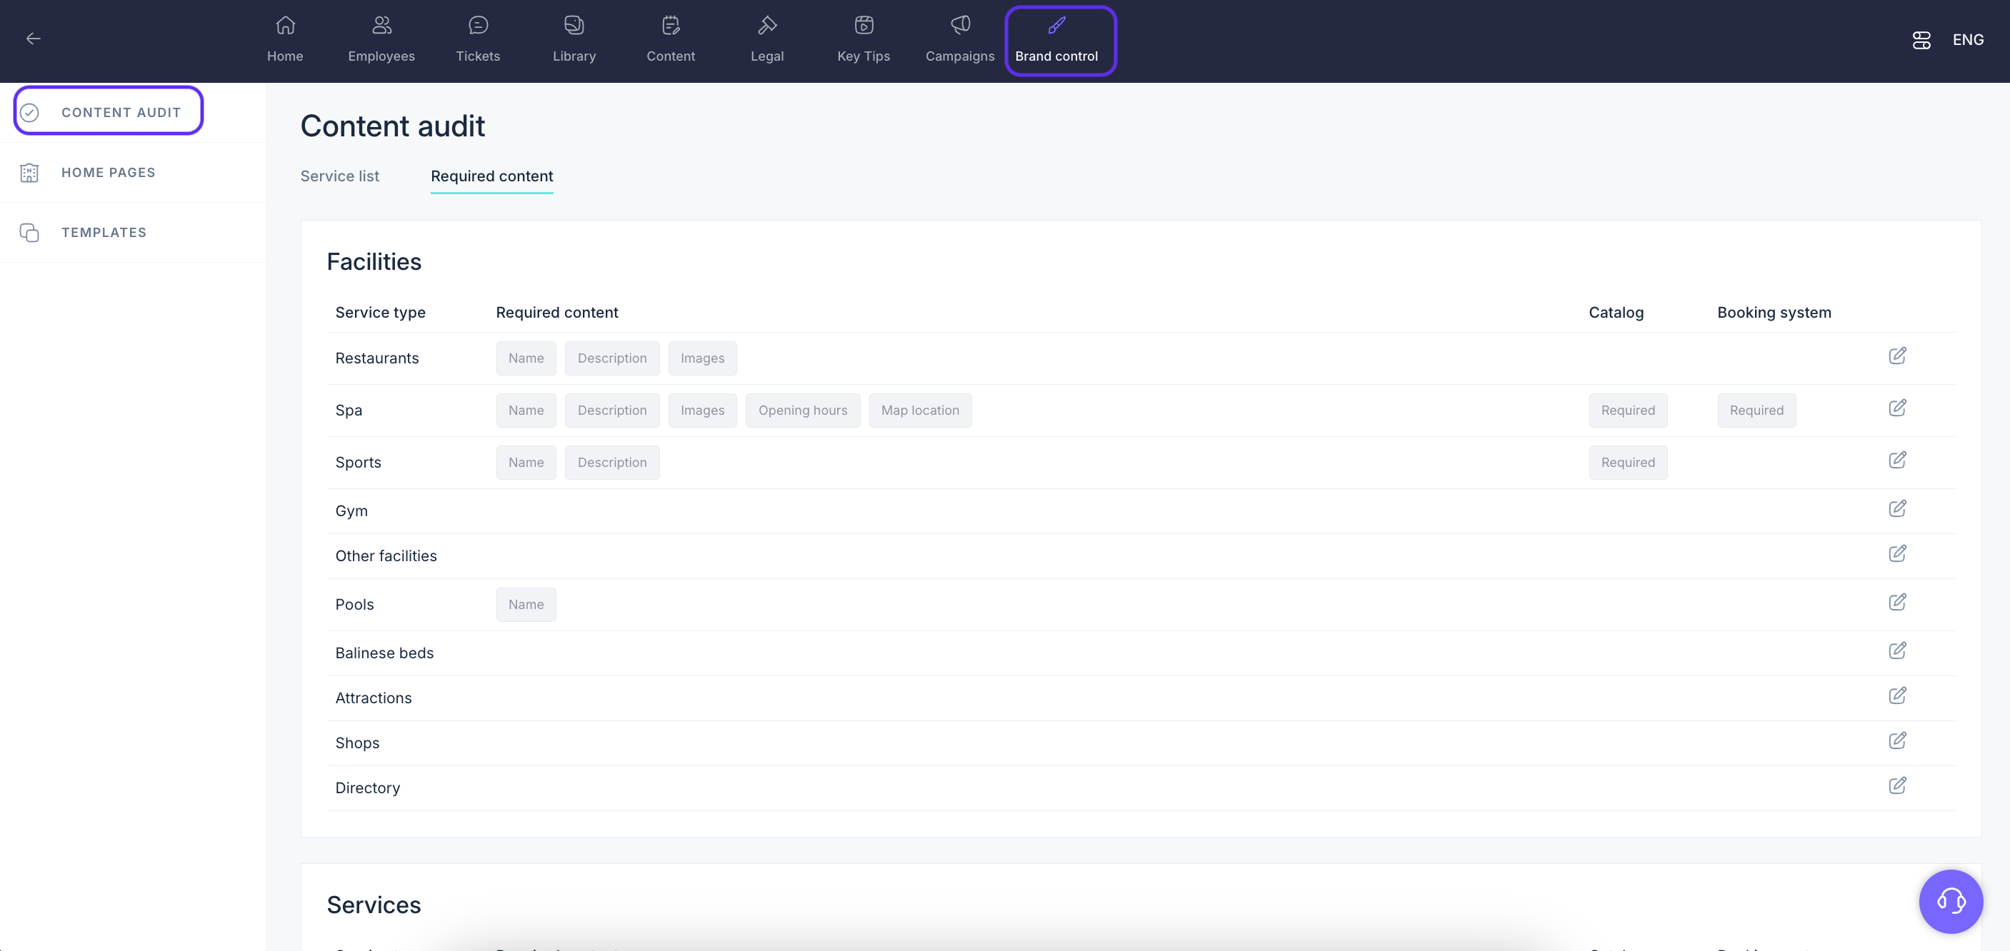Click the Catalog Required tag for Sports
This screenshot has width=2010, height=951.
click(1628, 462)
